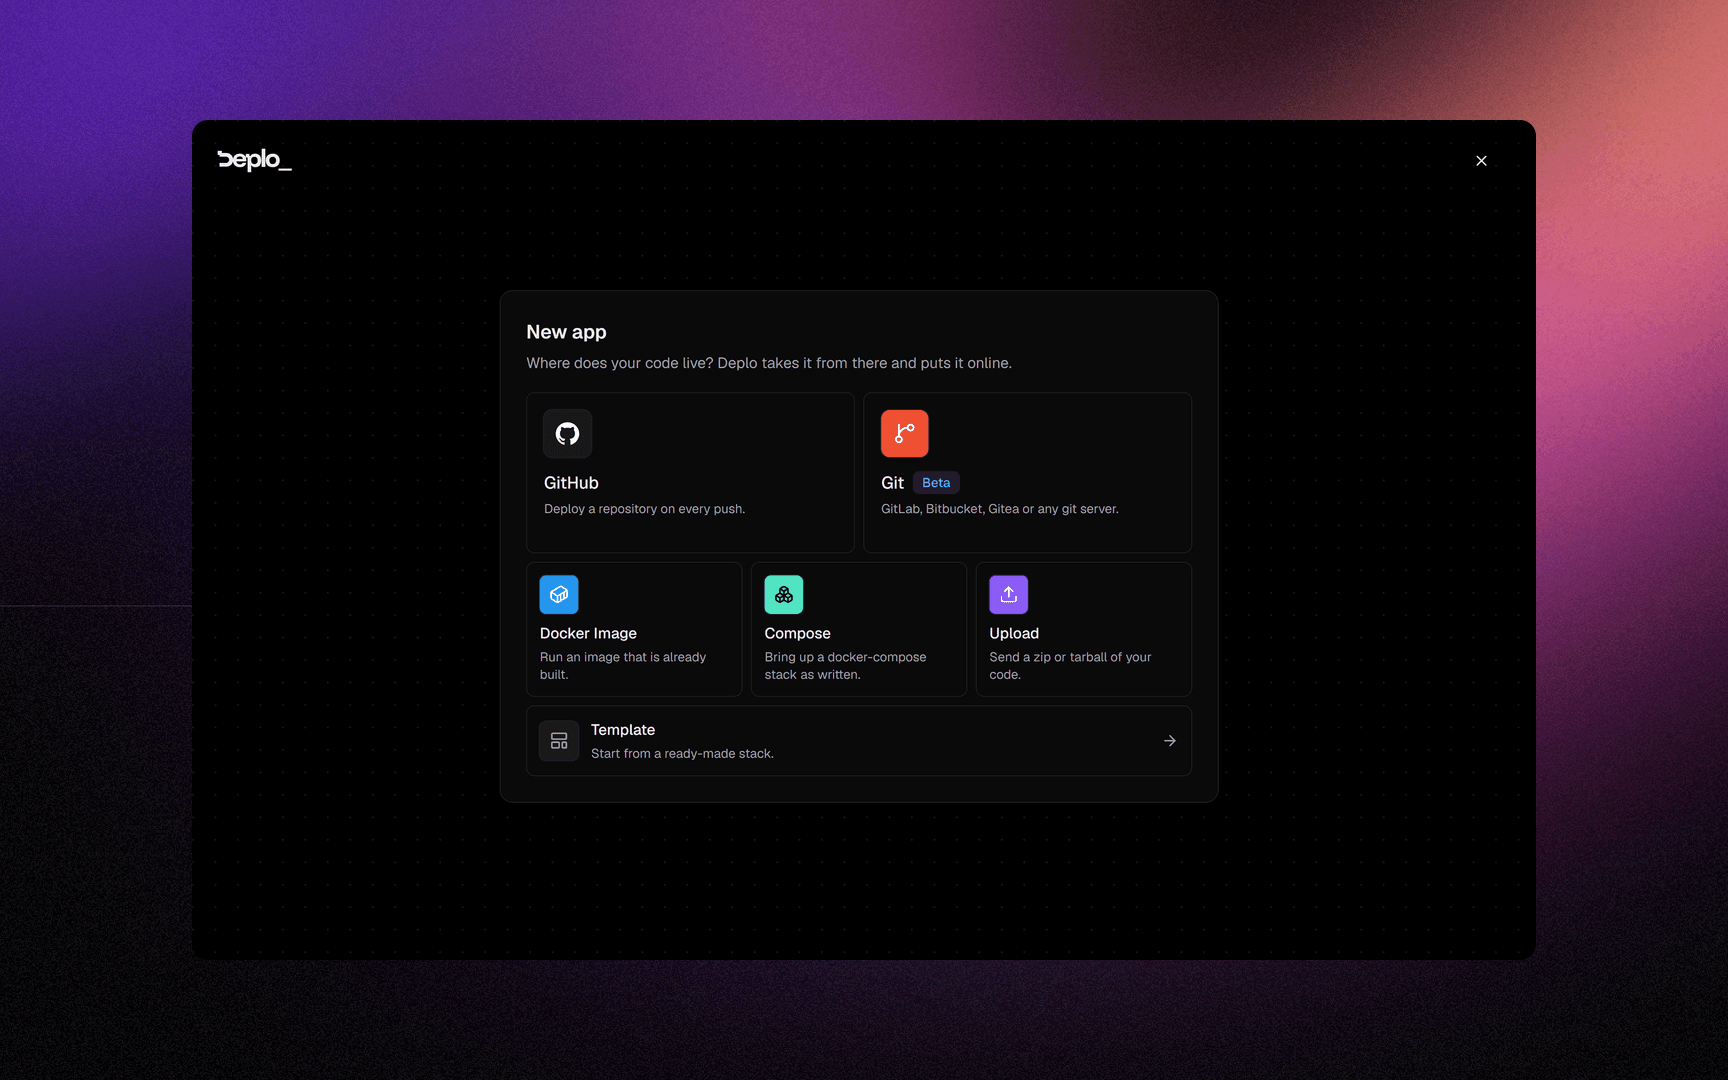Screen dimensions: 1728x1080
Task: Click "Send a zip or tarball of your code."
Action: click(x=1070, y=666)
